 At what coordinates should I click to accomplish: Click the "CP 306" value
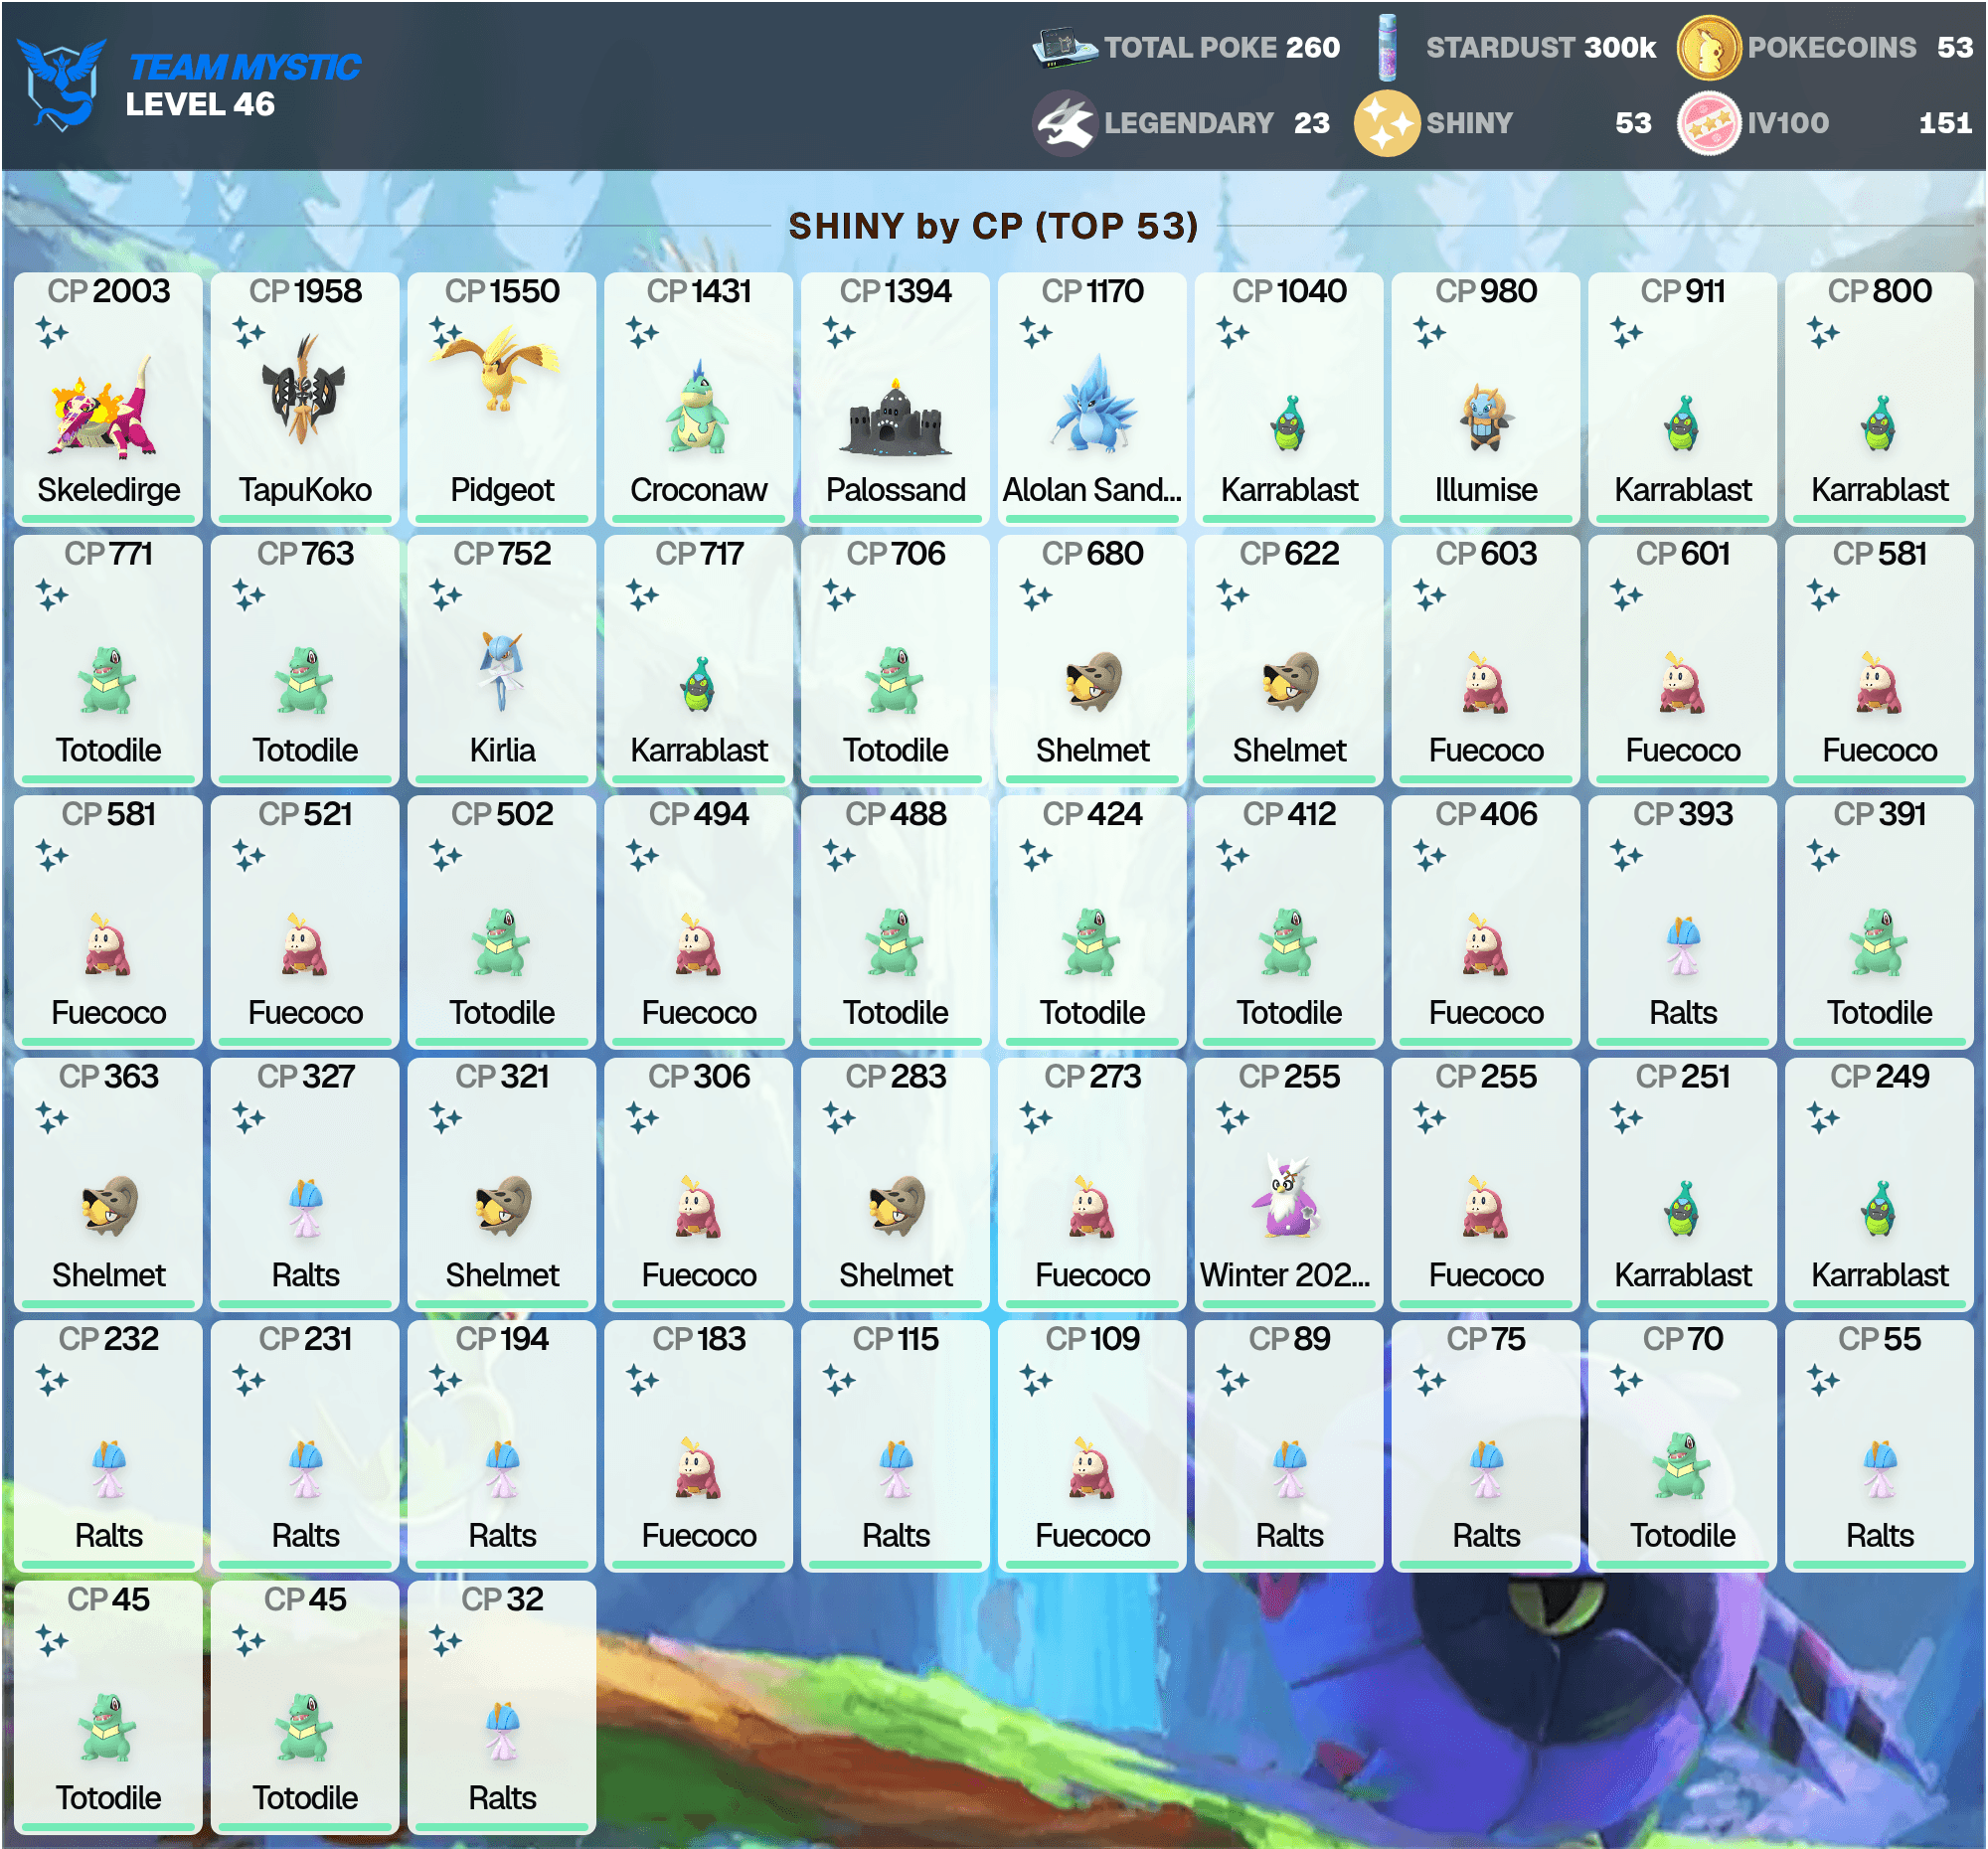pyautogui.click(x=699, y=1076)
